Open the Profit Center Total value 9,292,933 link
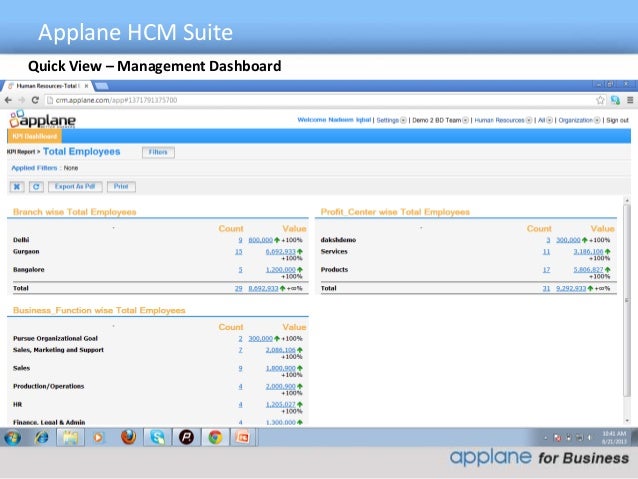The height and width of the screenshot is (479, 638). coord(571,288)
